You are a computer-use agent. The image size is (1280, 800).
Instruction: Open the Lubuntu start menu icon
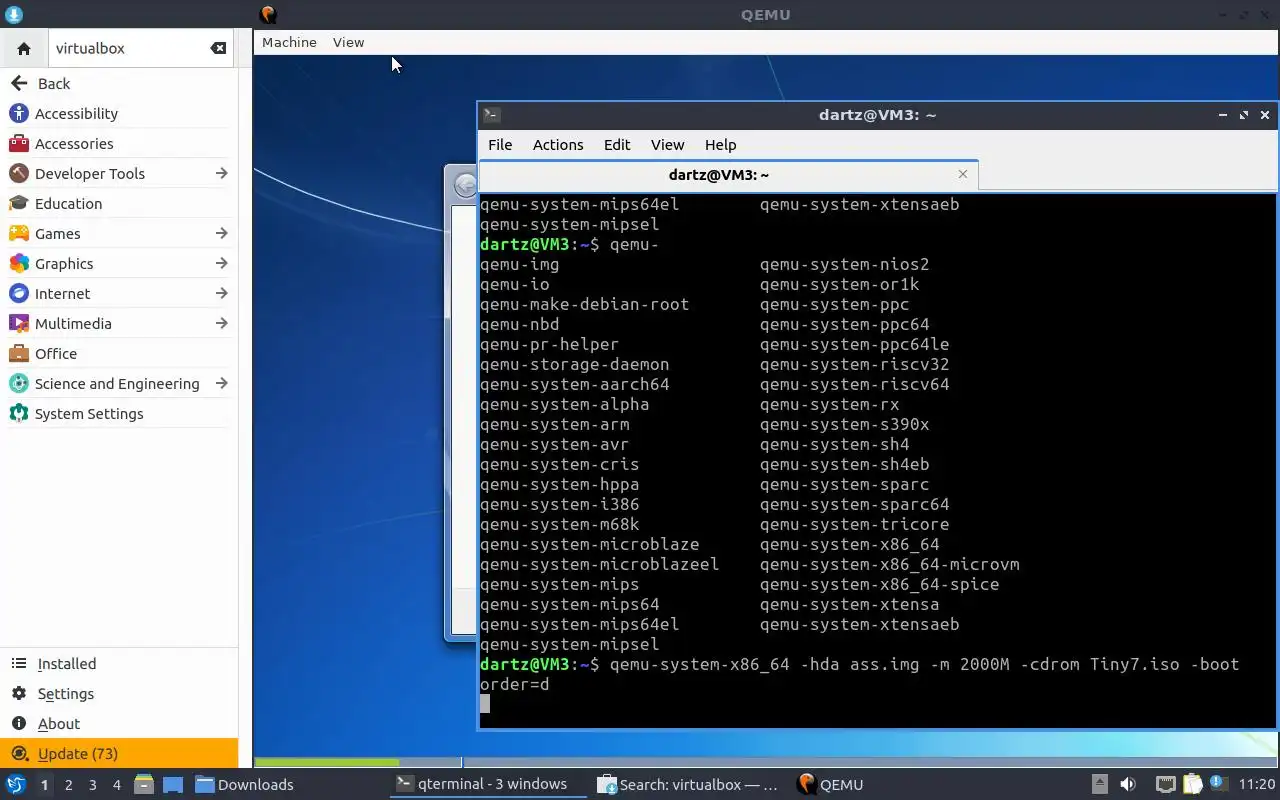[x=16, y=784]
